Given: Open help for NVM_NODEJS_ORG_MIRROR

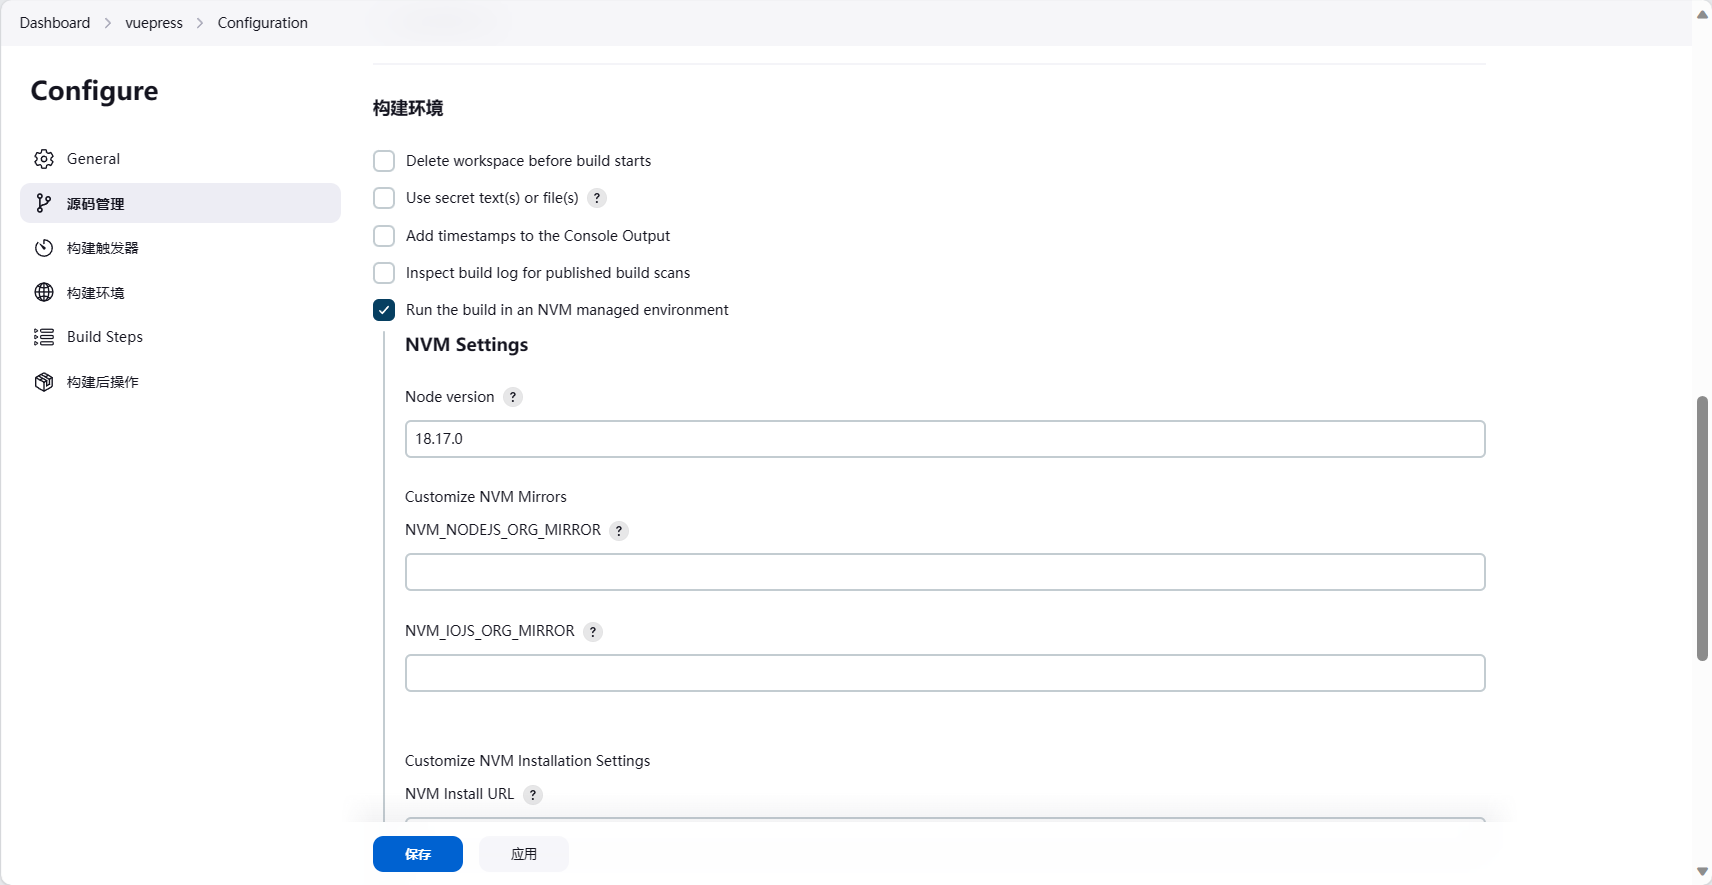Looking at the screenshot, I should click(x=619, y=531).
